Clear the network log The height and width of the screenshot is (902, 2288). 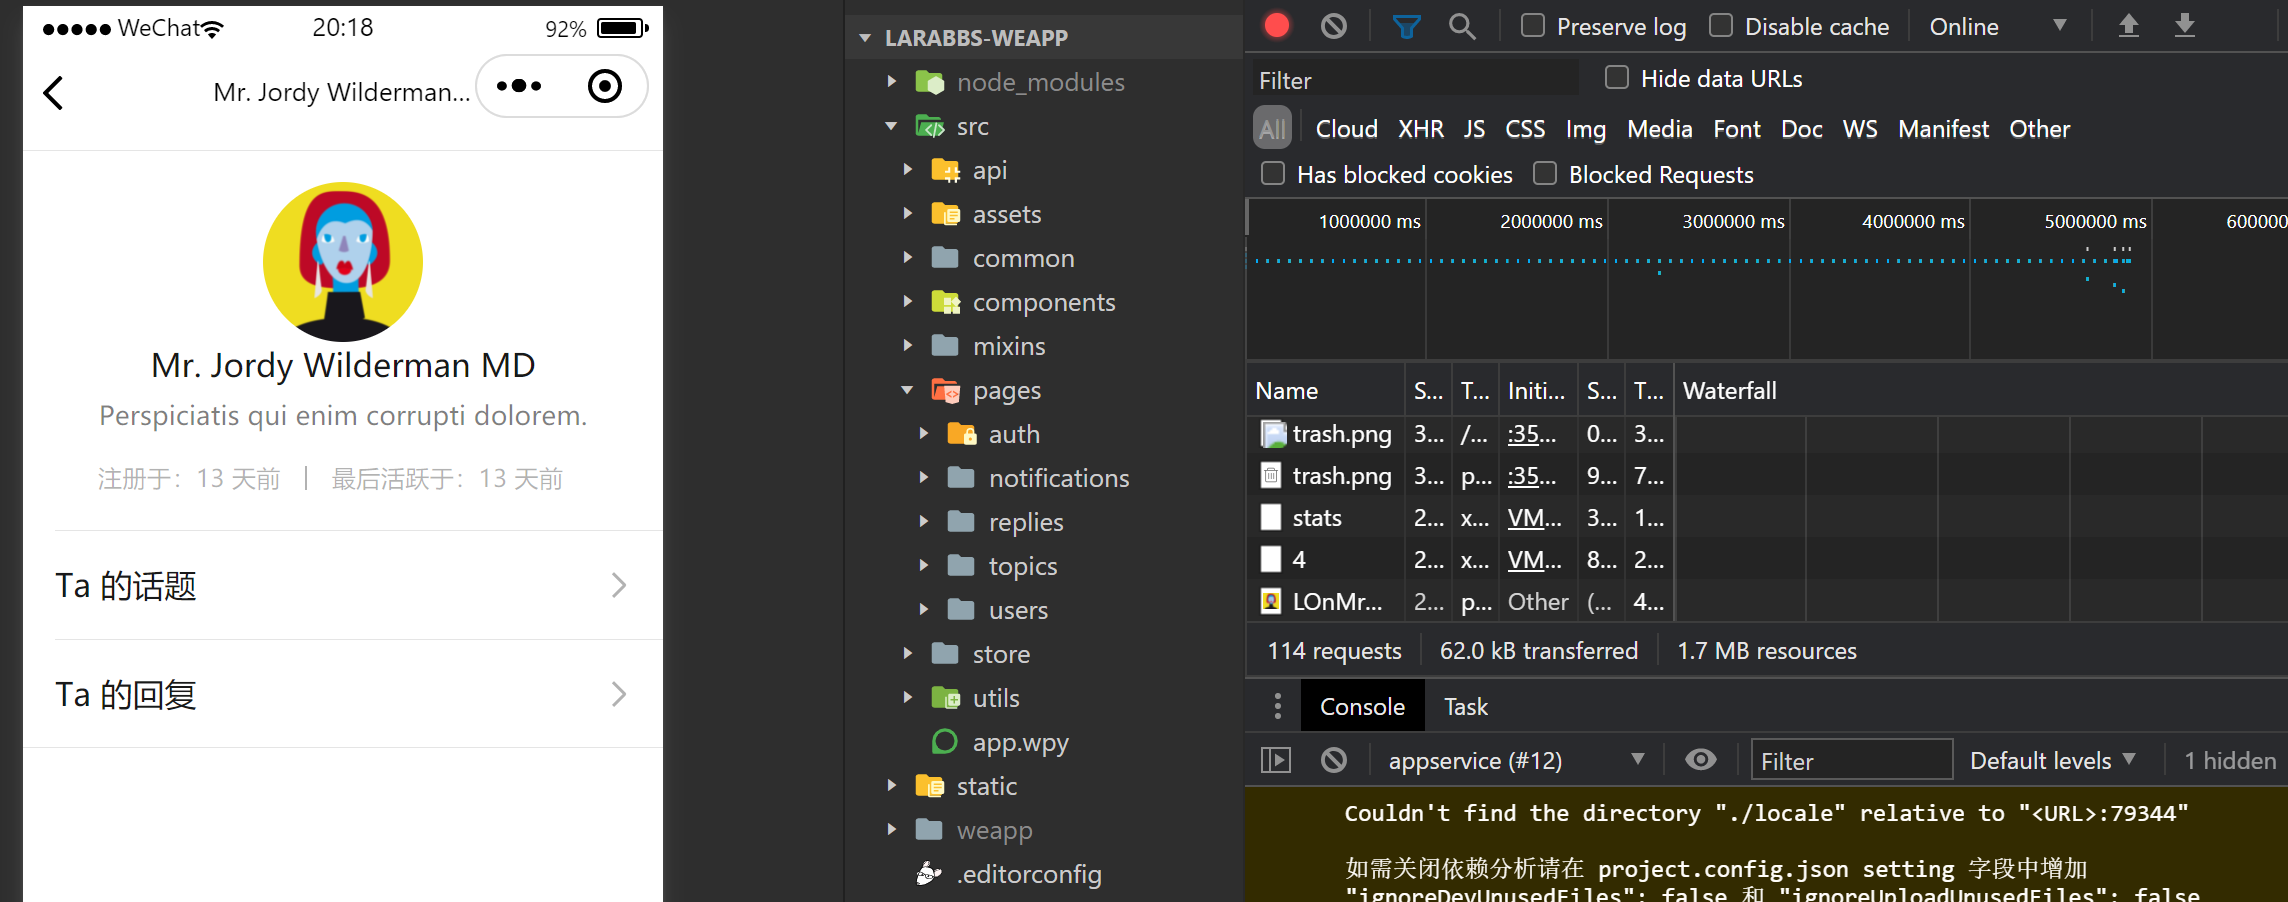coord(1333,26)
